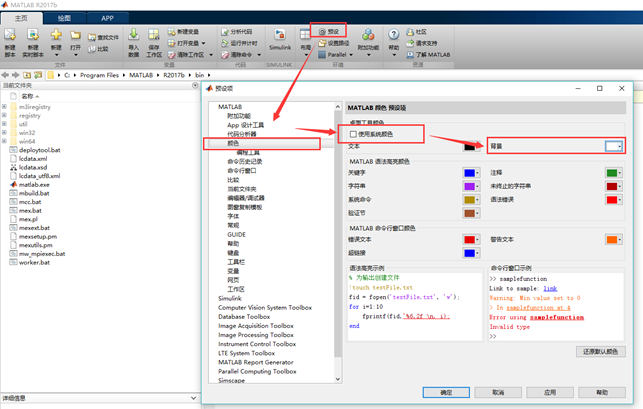The image size is (643, 409).
Task: Click the 运行并计时 (Run and Time) icon
Action: point(225,43)
